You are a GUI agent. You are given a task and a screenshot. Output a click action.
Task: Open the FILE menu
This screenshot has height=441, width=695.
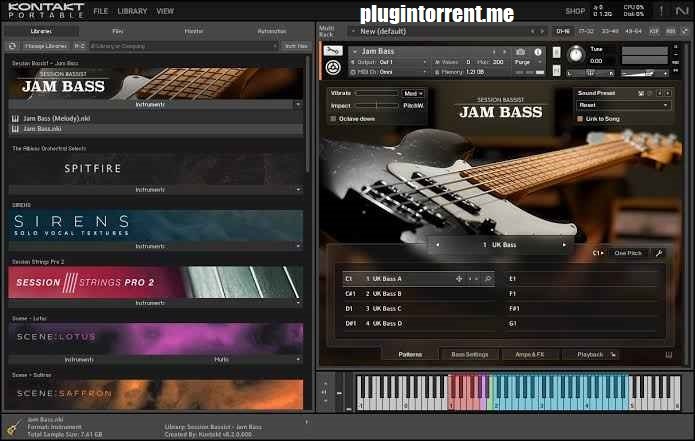101,11
